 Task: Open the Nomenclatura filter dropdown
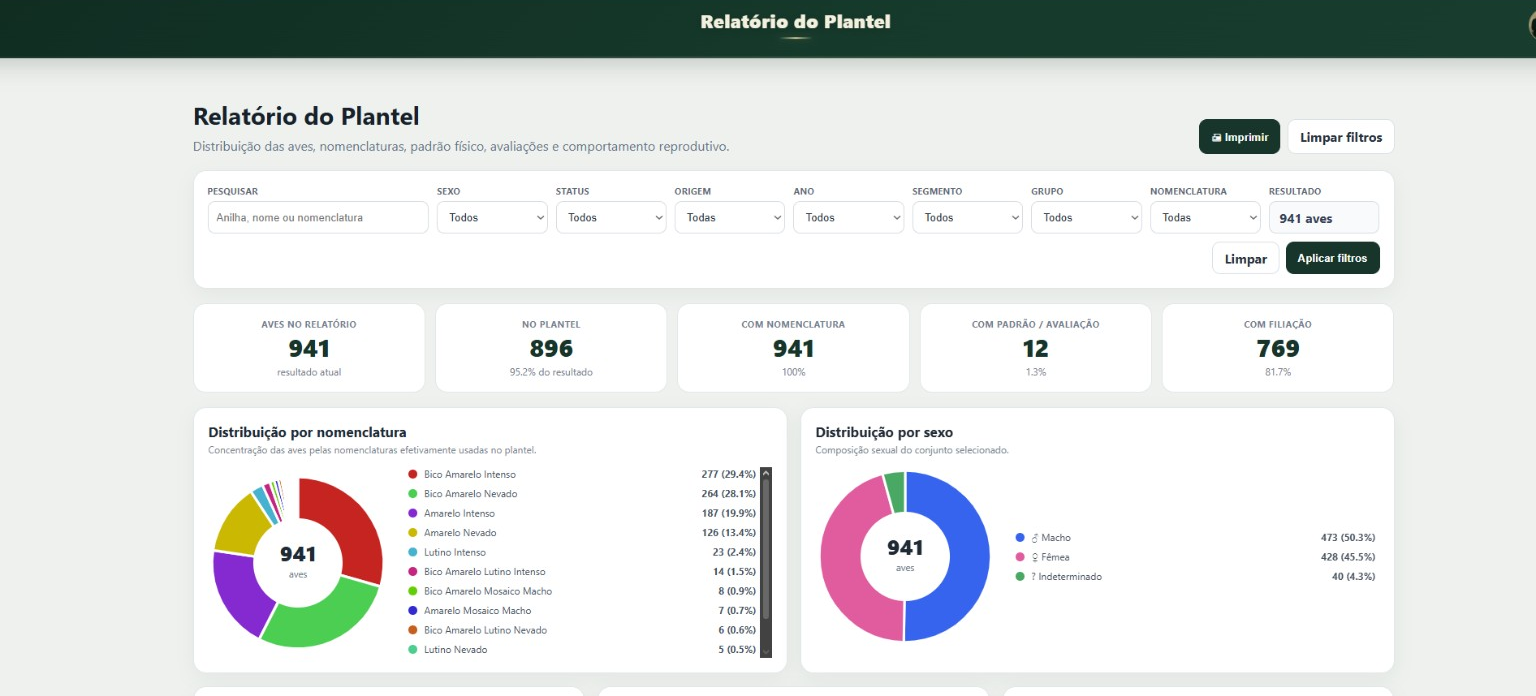[x=1205, y=217]
